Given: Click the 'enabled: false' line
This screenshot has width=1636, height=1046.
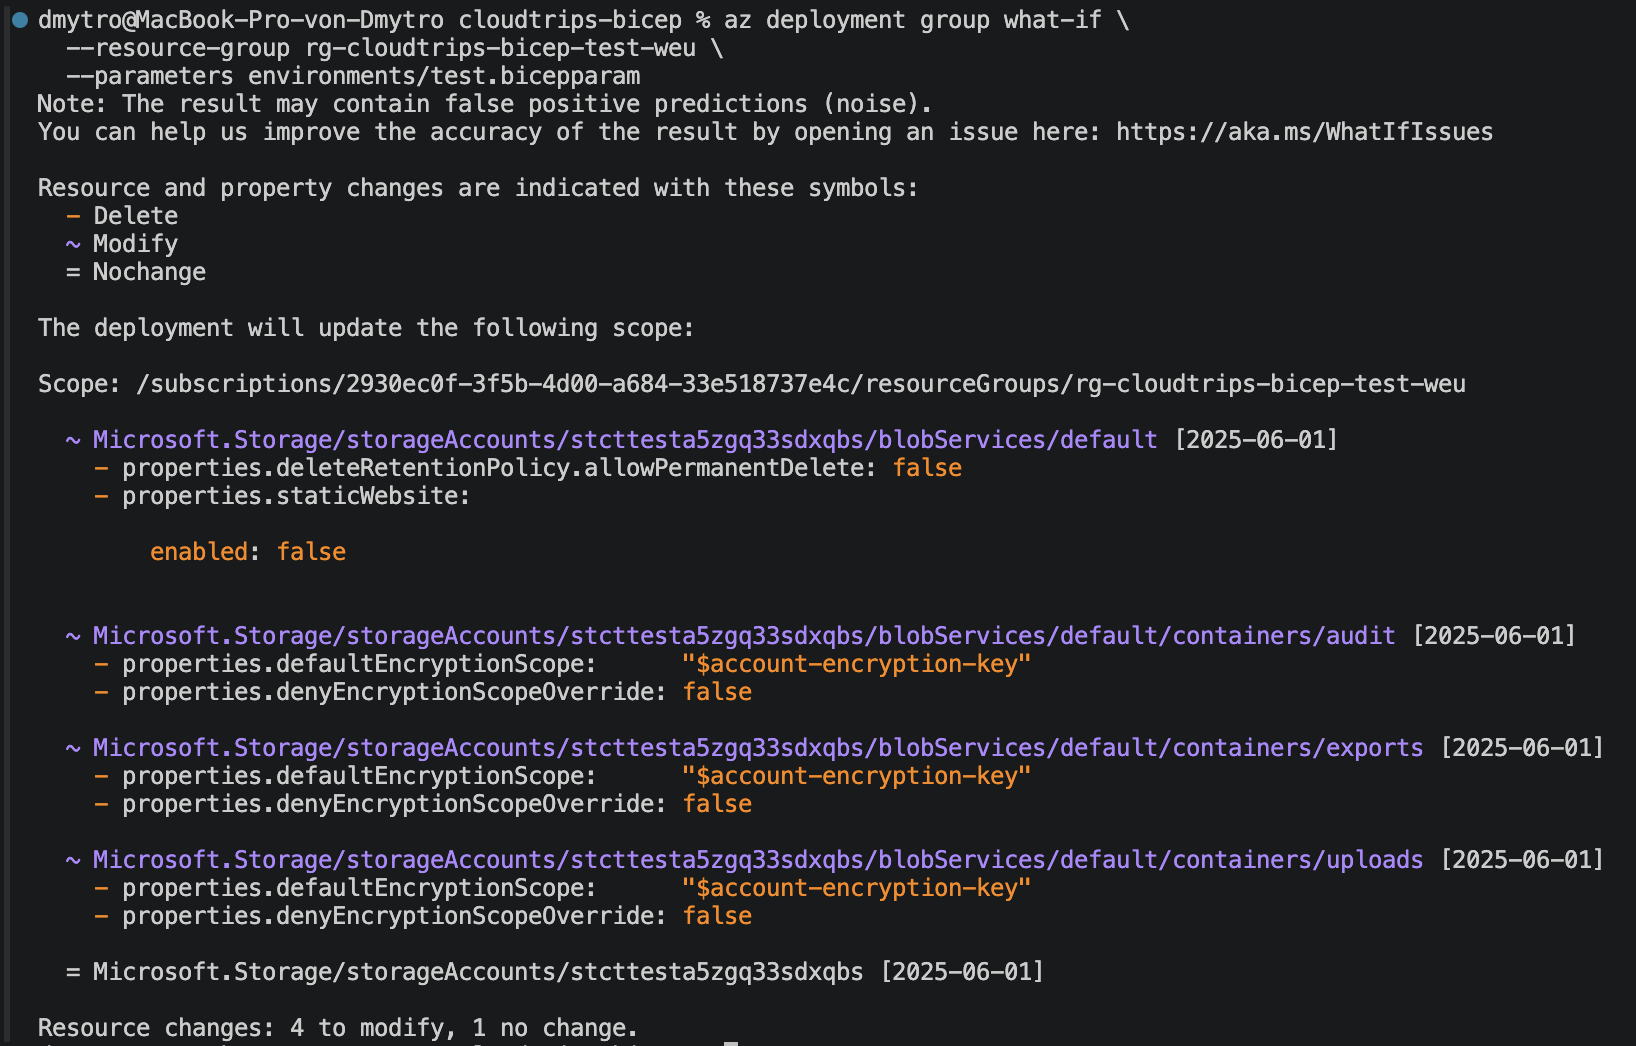Looking at the screenshot, I should coord(248,552).
